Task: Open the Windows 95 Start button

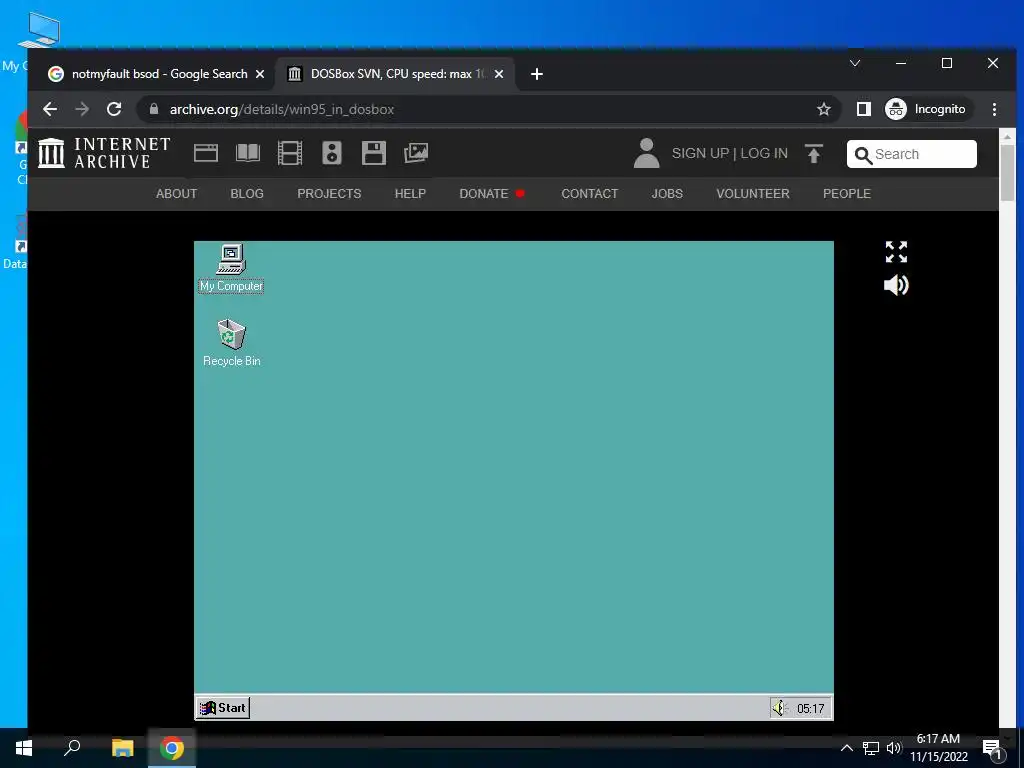Action: [x=223, y=708]
